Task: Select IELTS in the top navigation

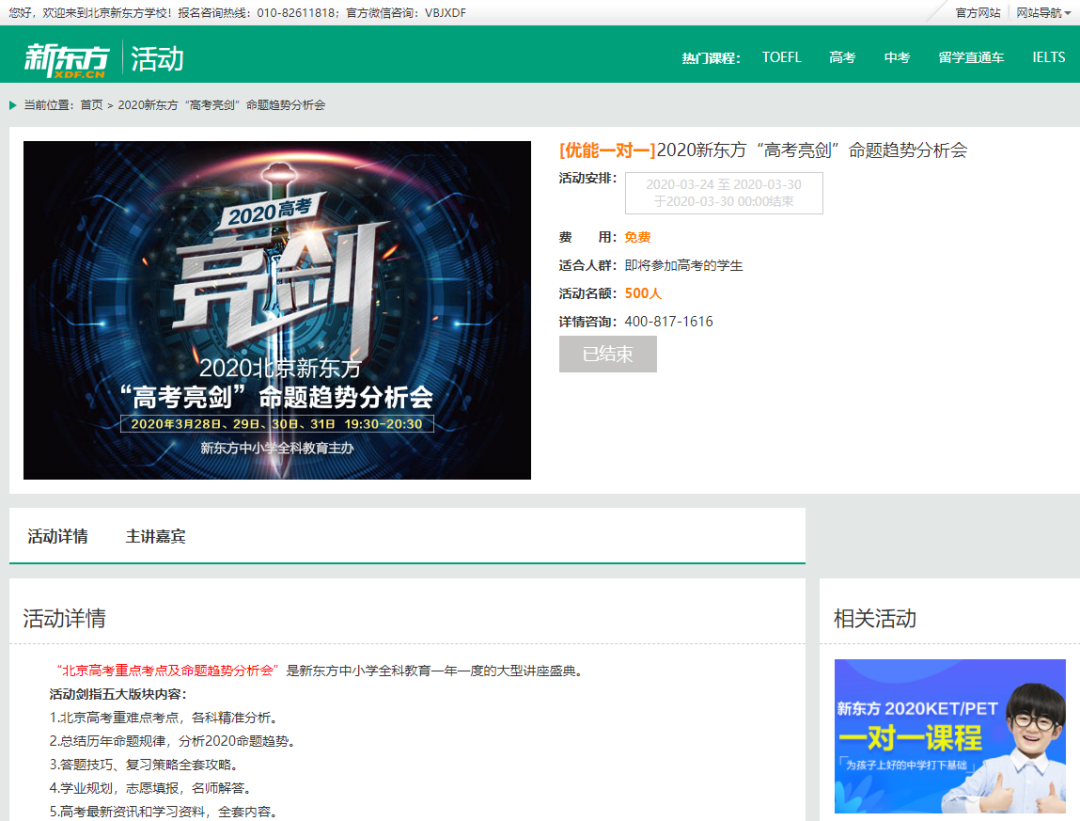Action: pos(1048,58)
